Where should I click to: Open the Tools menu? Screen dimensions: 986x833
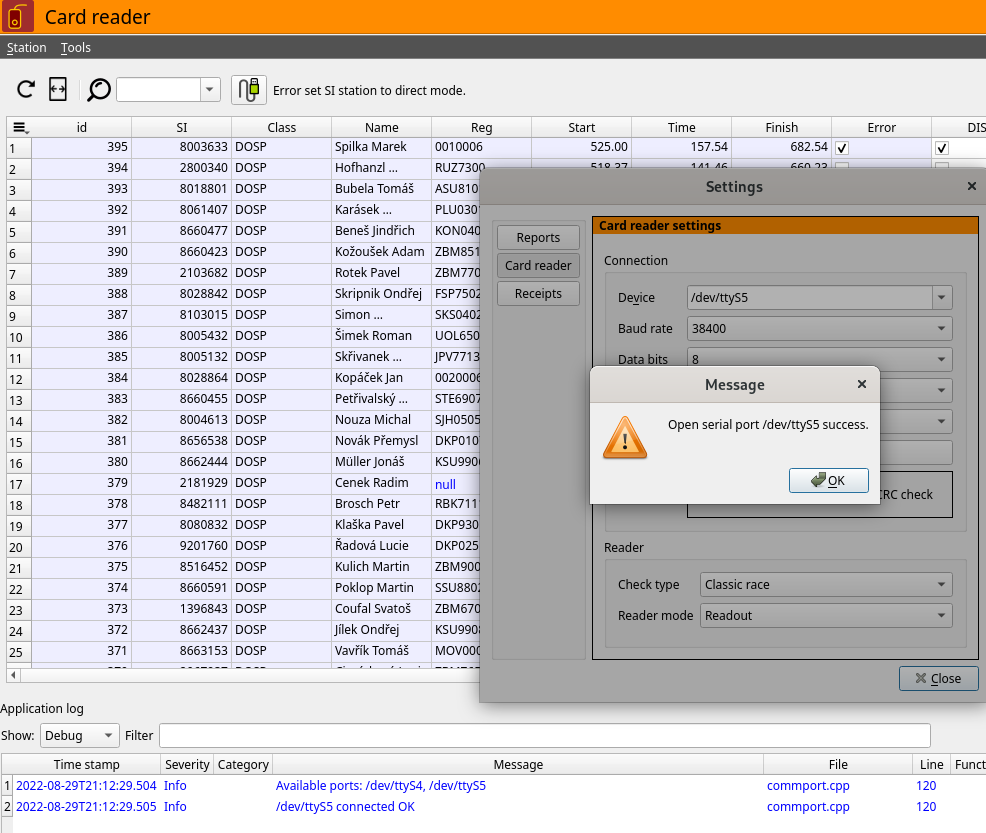(x=75, y=48)
